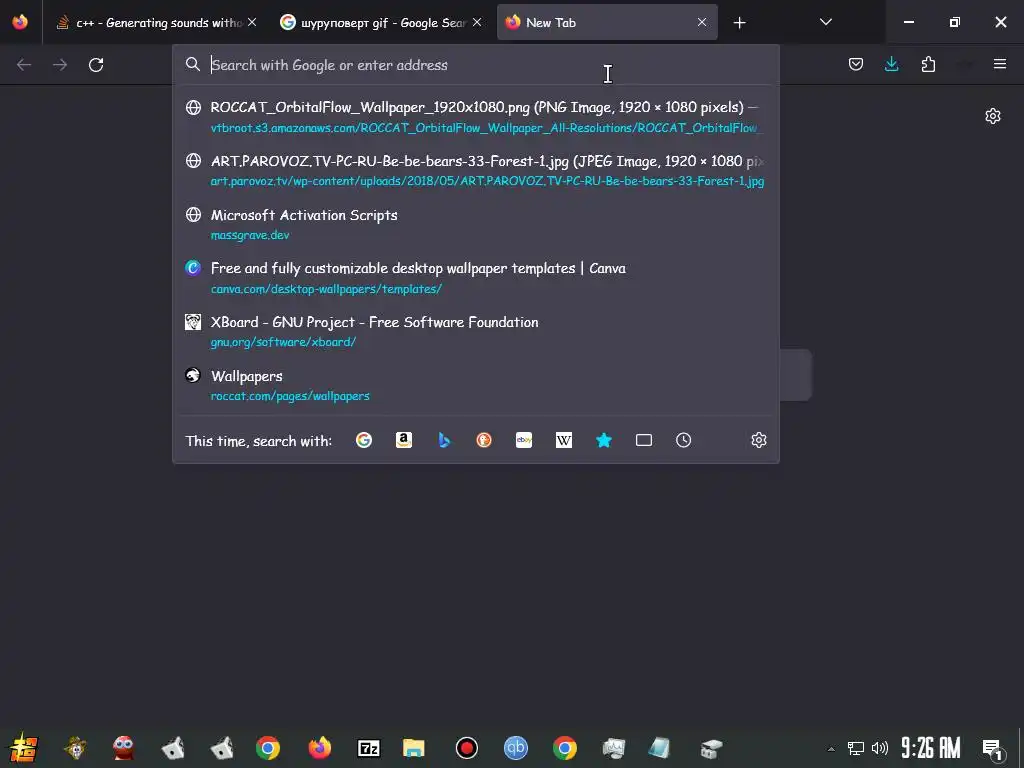Open Firefox application hamburger menu

[999, 64]
